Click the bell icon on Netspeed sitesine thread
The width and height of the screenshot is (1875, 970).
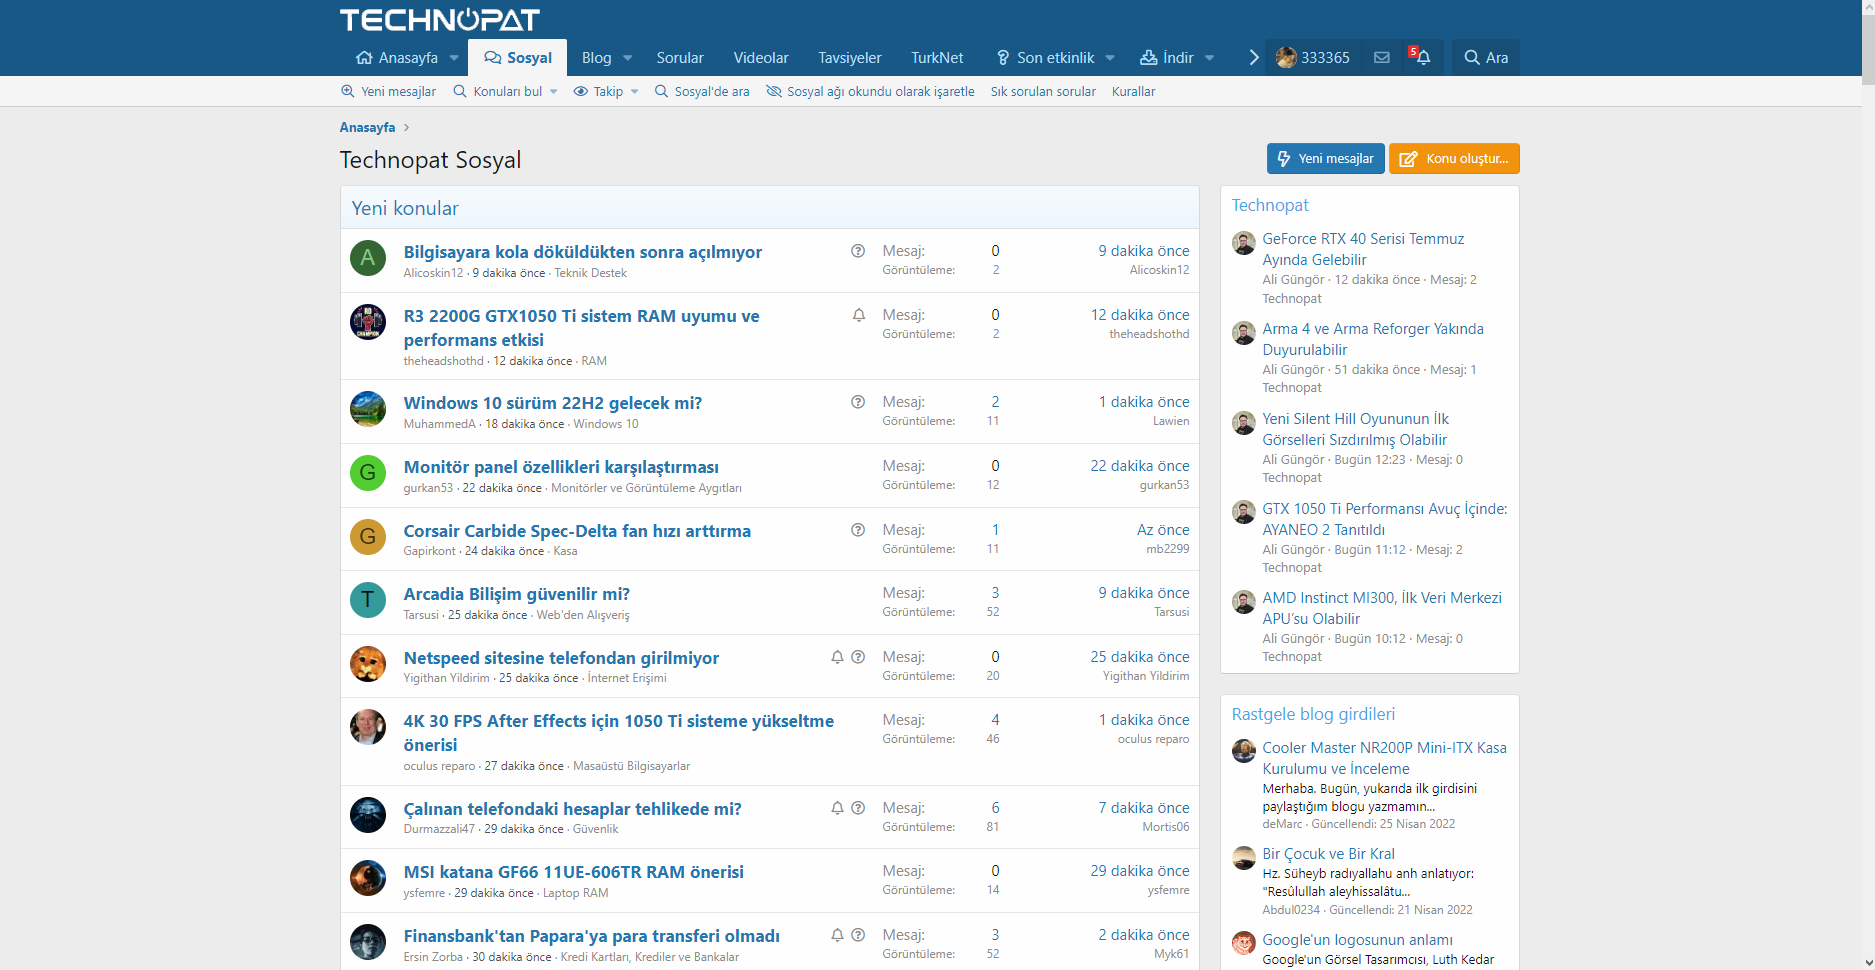tap(837, 657)
